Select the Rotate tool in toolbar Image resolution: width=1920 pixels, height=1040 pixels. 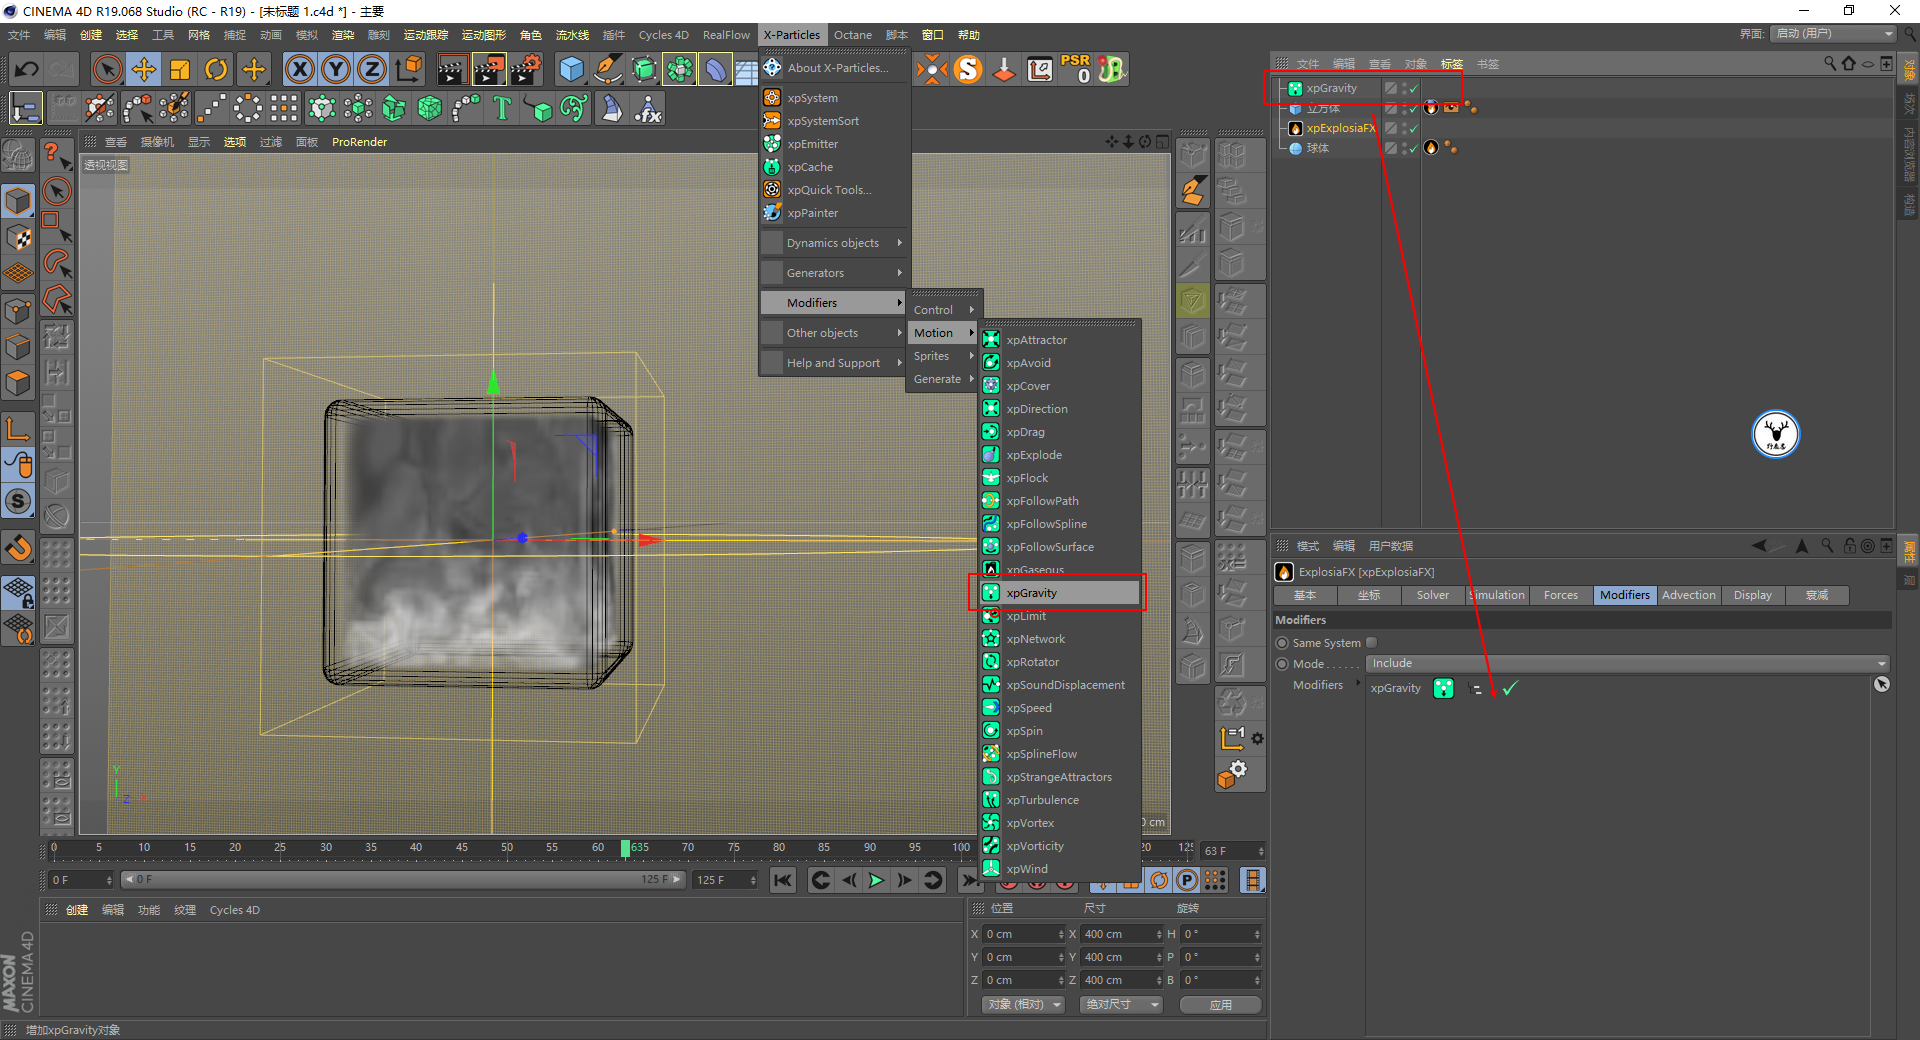click(216, 69)
